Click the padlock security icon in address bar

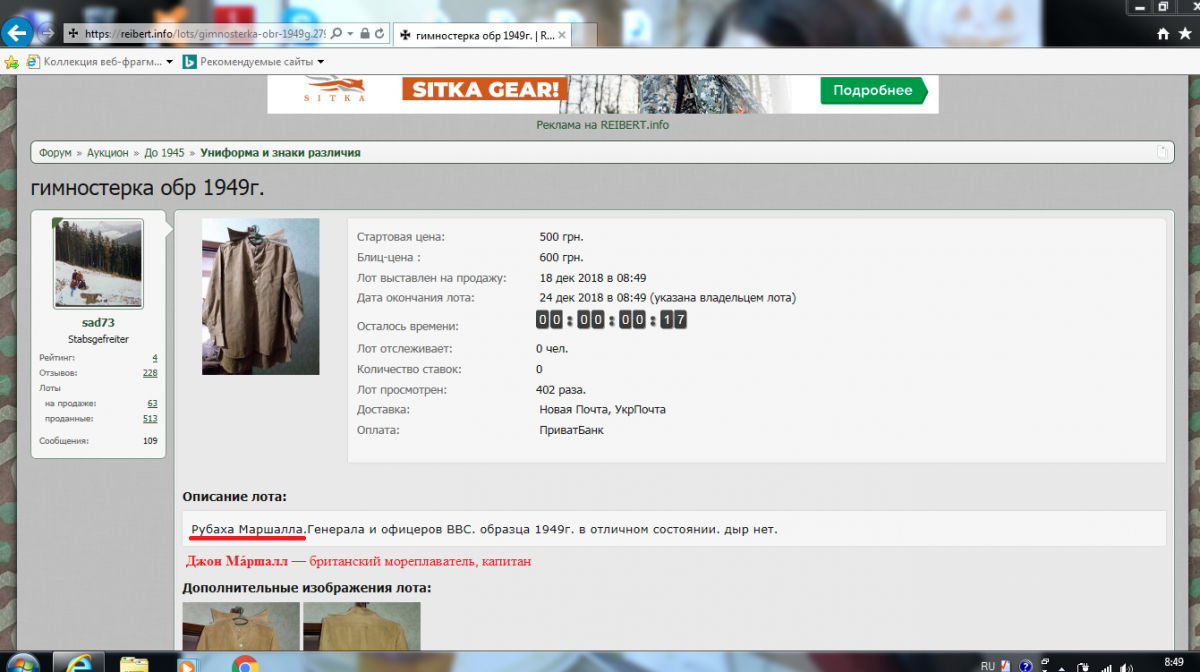click(363, 32)
